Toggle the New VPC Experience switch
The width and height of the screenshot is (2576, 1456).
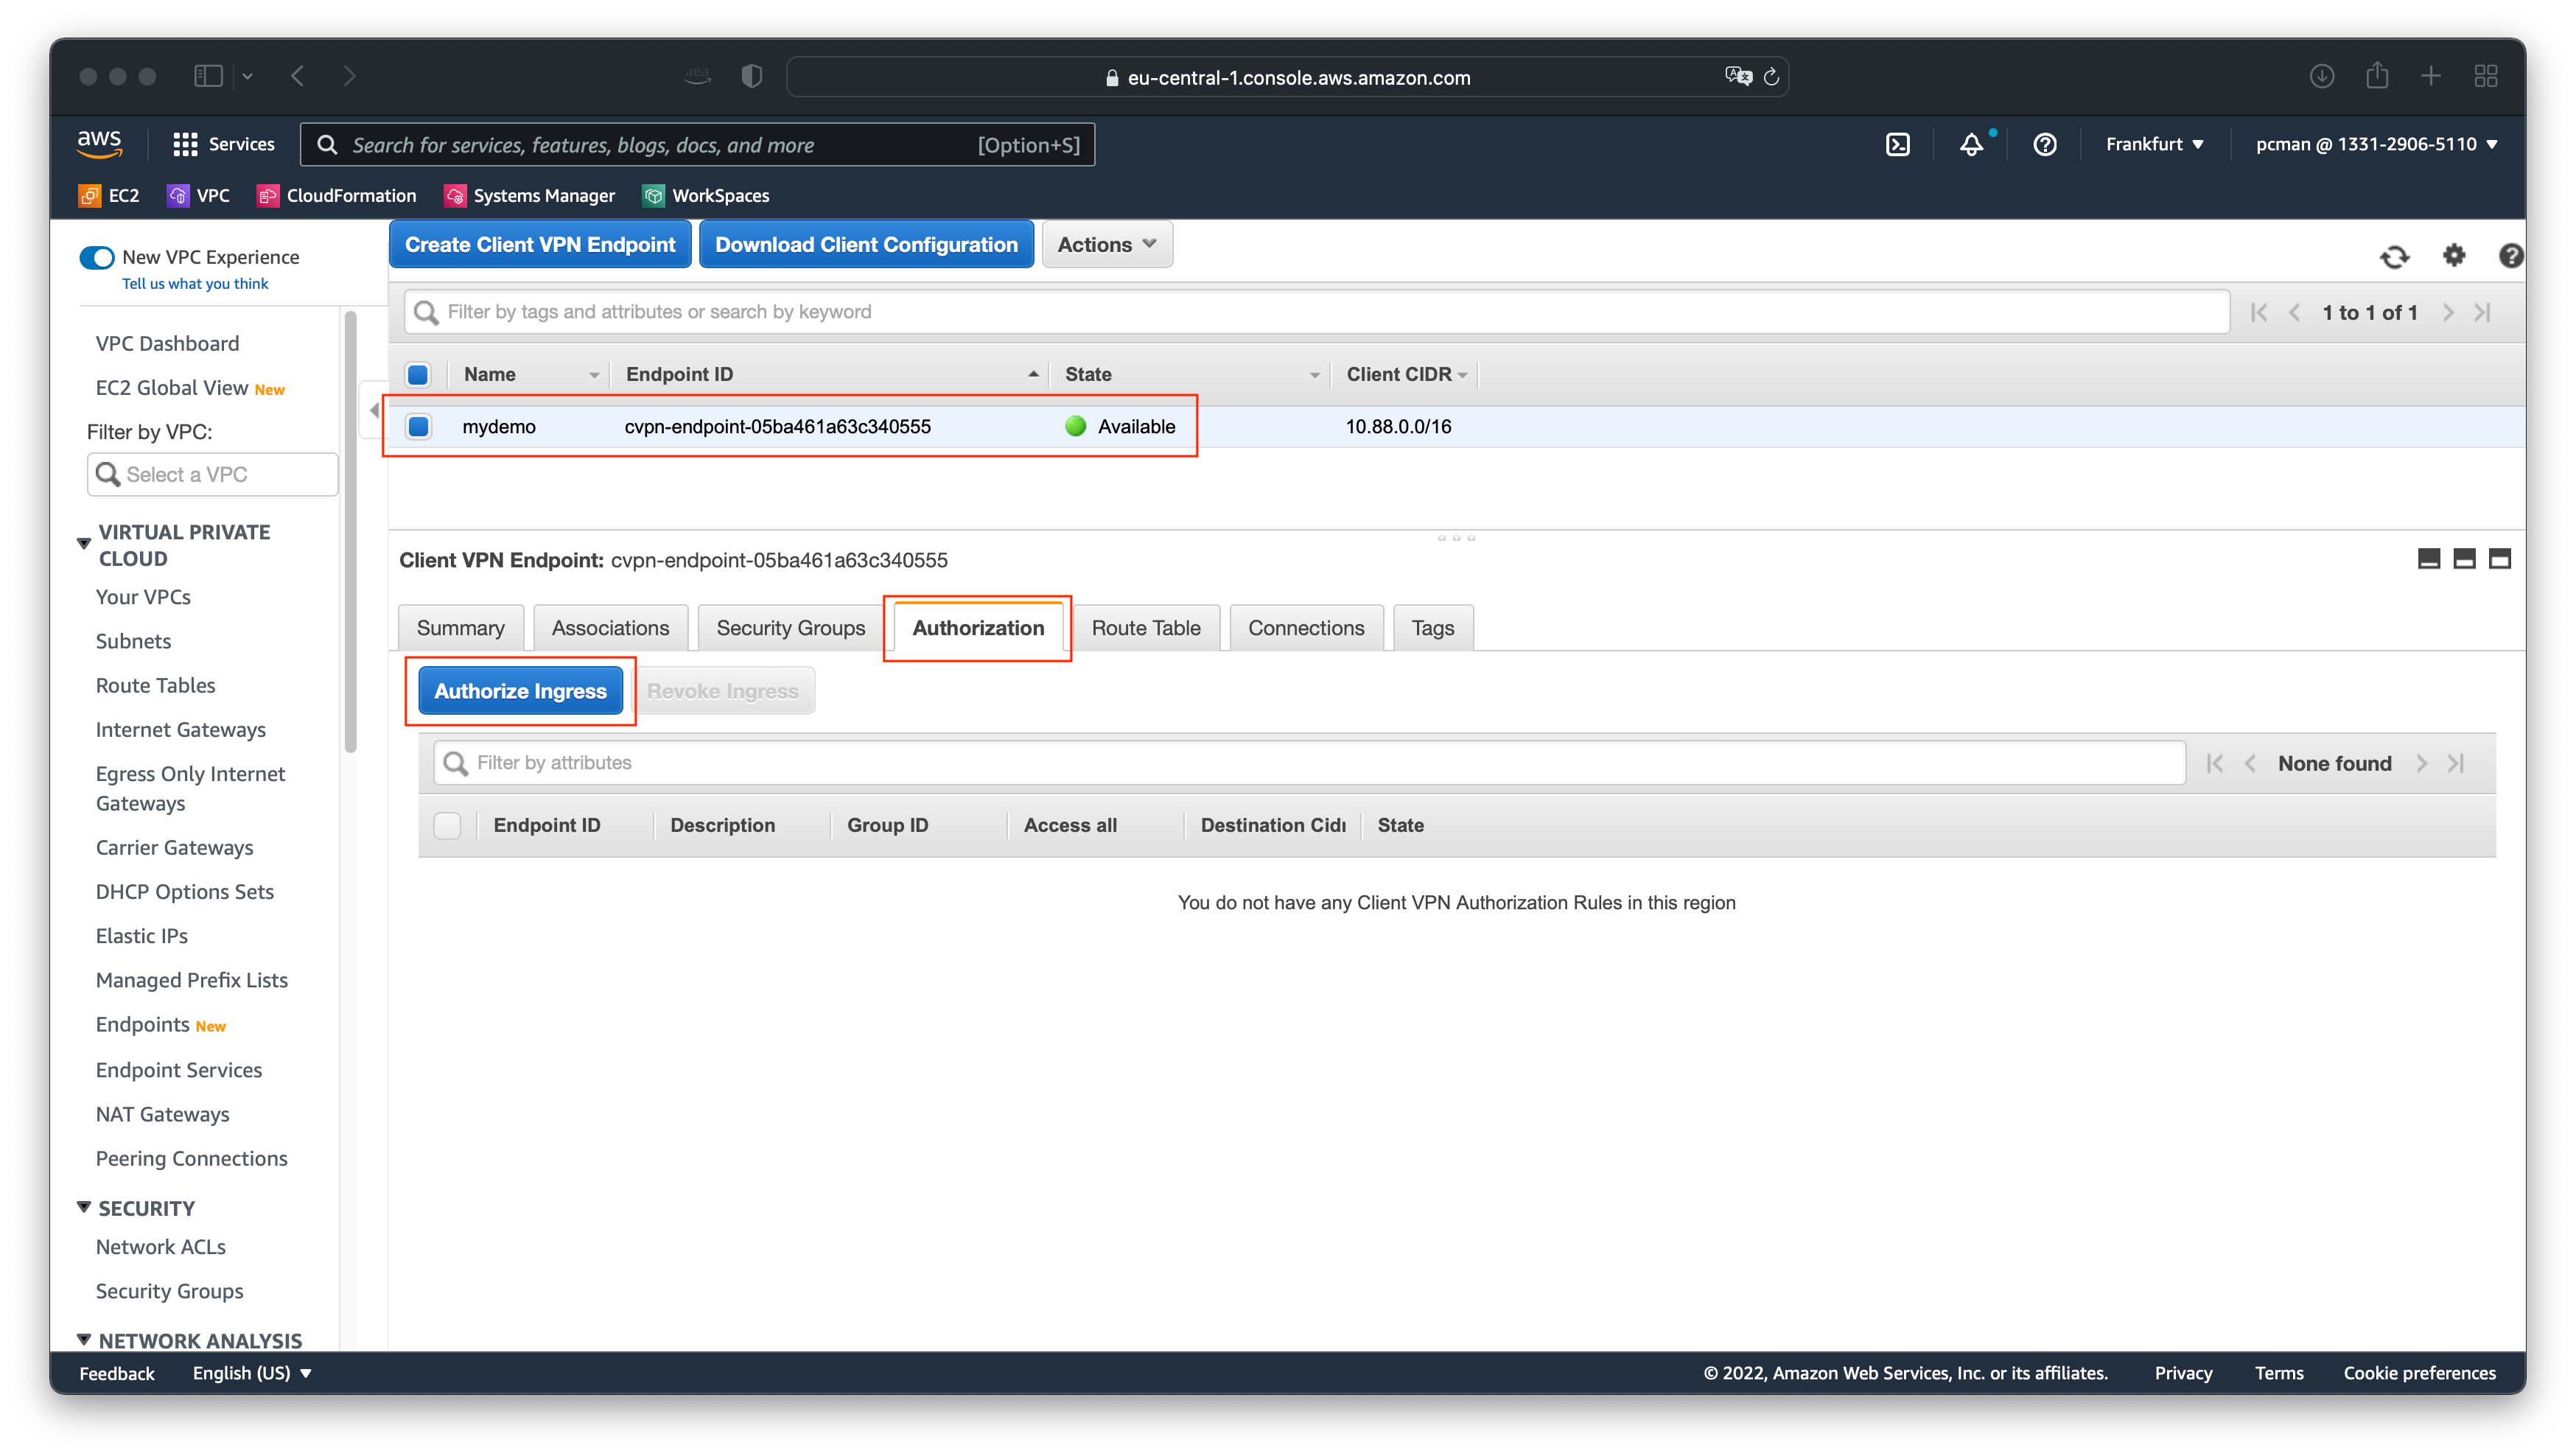click(97, 258)
